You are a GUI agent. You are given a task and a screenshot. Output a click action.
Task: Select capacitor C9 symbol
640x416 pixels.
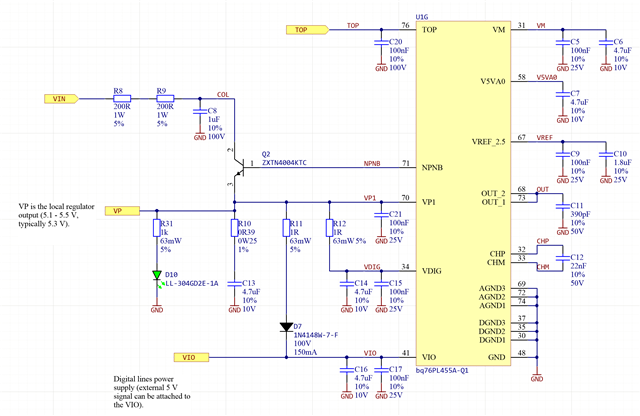(x=562, y=155)
